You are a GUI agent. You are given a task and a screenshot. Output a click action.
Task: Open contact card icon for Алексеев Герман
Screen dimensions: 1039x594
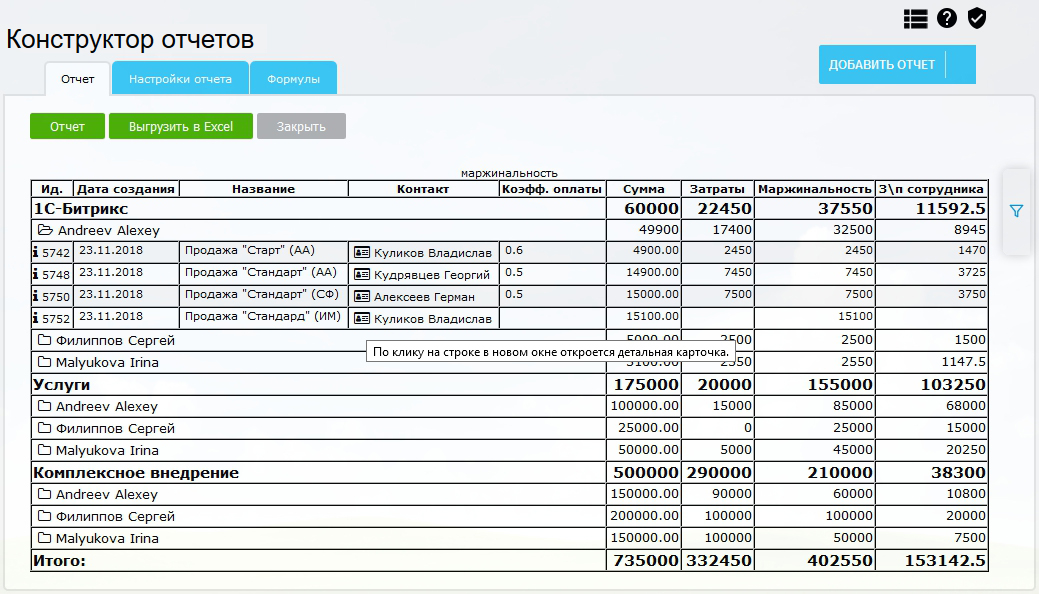point(362,297)
